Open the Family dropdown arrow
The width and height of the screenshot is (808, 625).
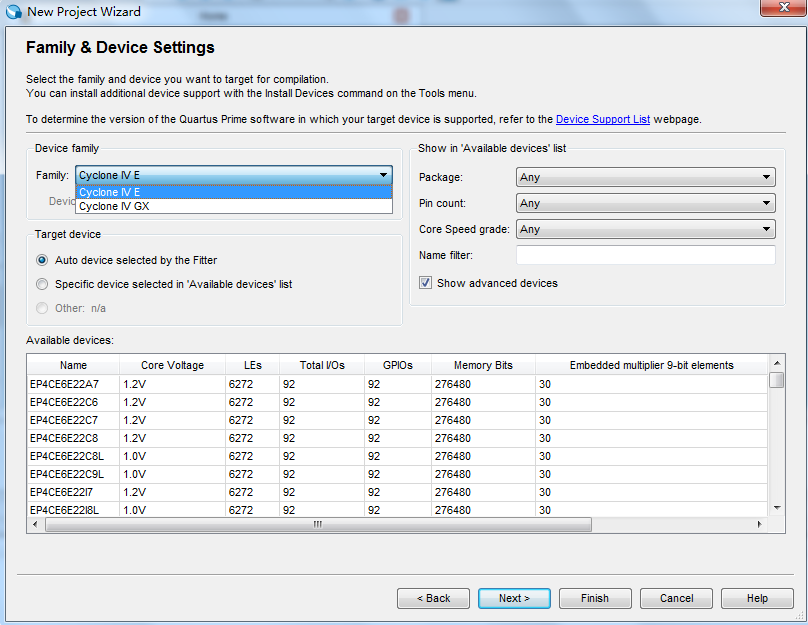[x=384, y=176]
